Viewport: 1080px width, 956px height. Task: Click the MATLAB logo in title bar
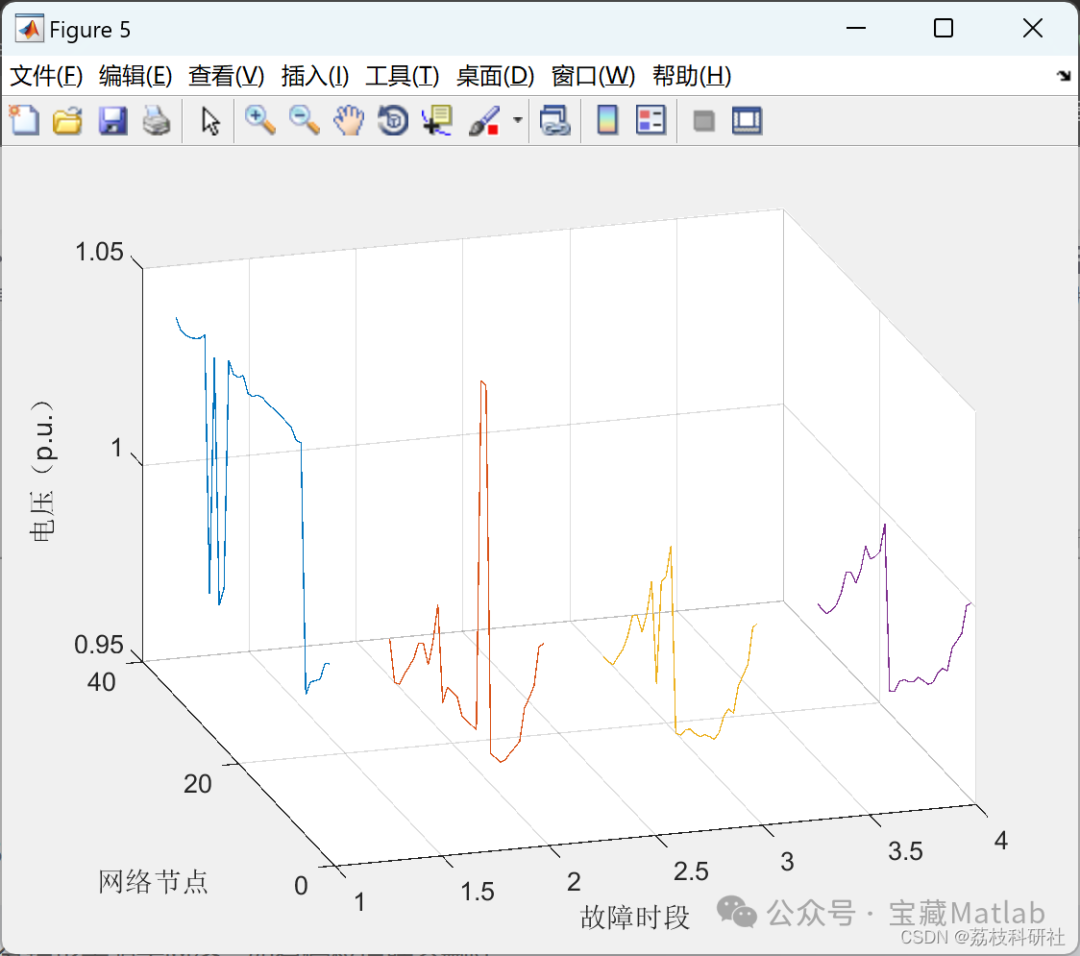pos(29,29)
